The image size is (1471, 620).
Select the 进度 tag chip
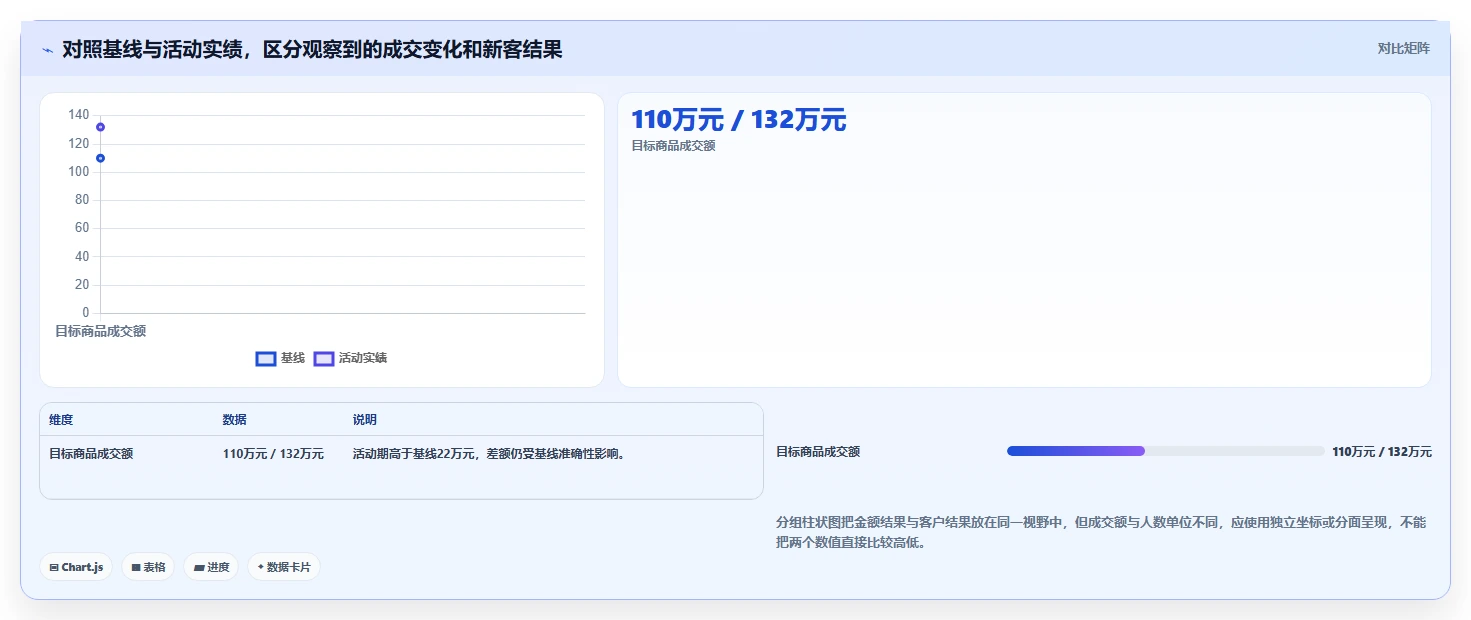click(211, 567)
